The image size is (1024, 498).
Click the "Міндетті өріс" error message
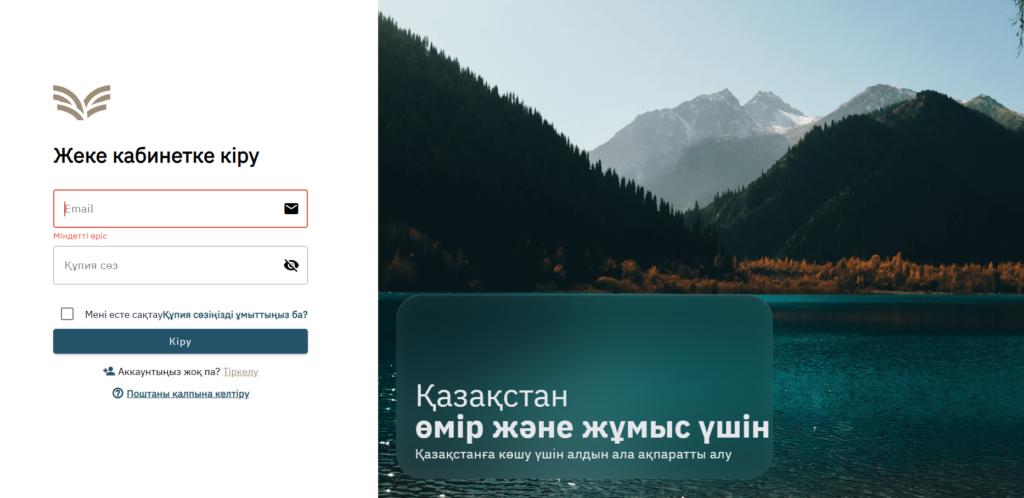click(x=80, y=236)
